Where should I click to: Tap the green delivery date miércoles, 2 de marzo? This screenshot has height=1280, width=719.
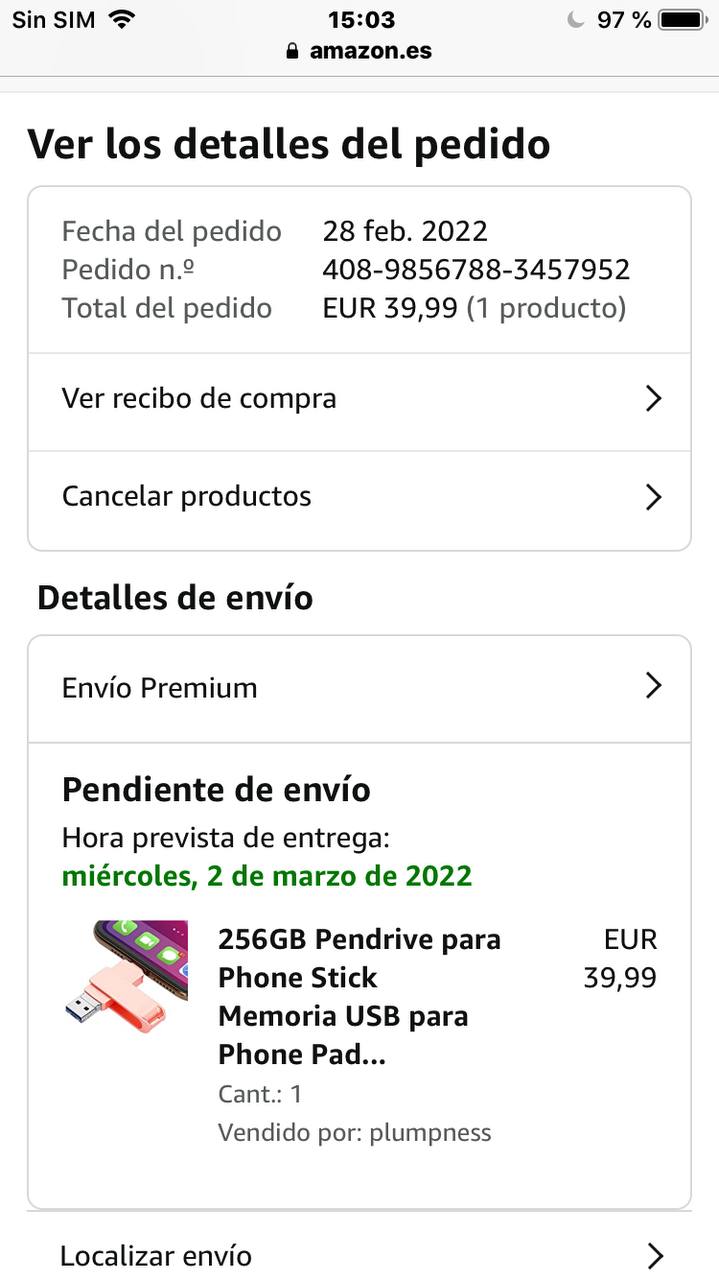tap(267, 876)
